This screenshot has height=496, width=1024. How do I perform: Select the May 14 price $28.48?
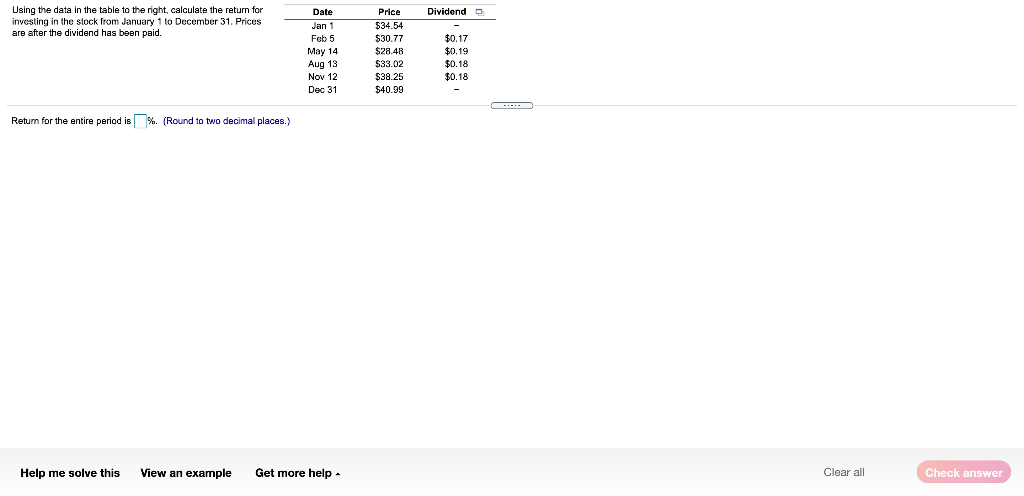tap(389, 51)
